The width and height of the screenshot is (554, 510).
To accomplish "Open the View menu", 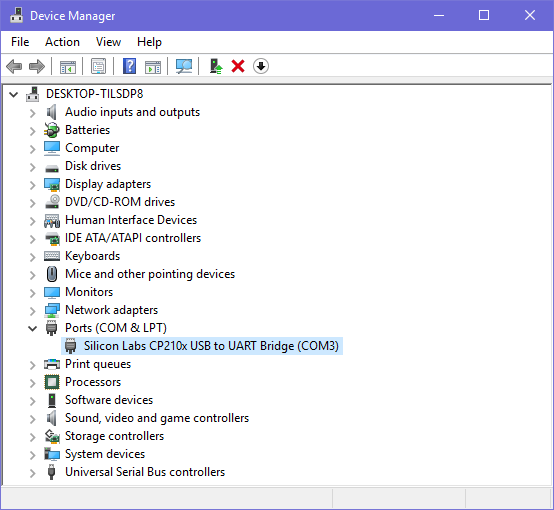I will click(108, 42).
